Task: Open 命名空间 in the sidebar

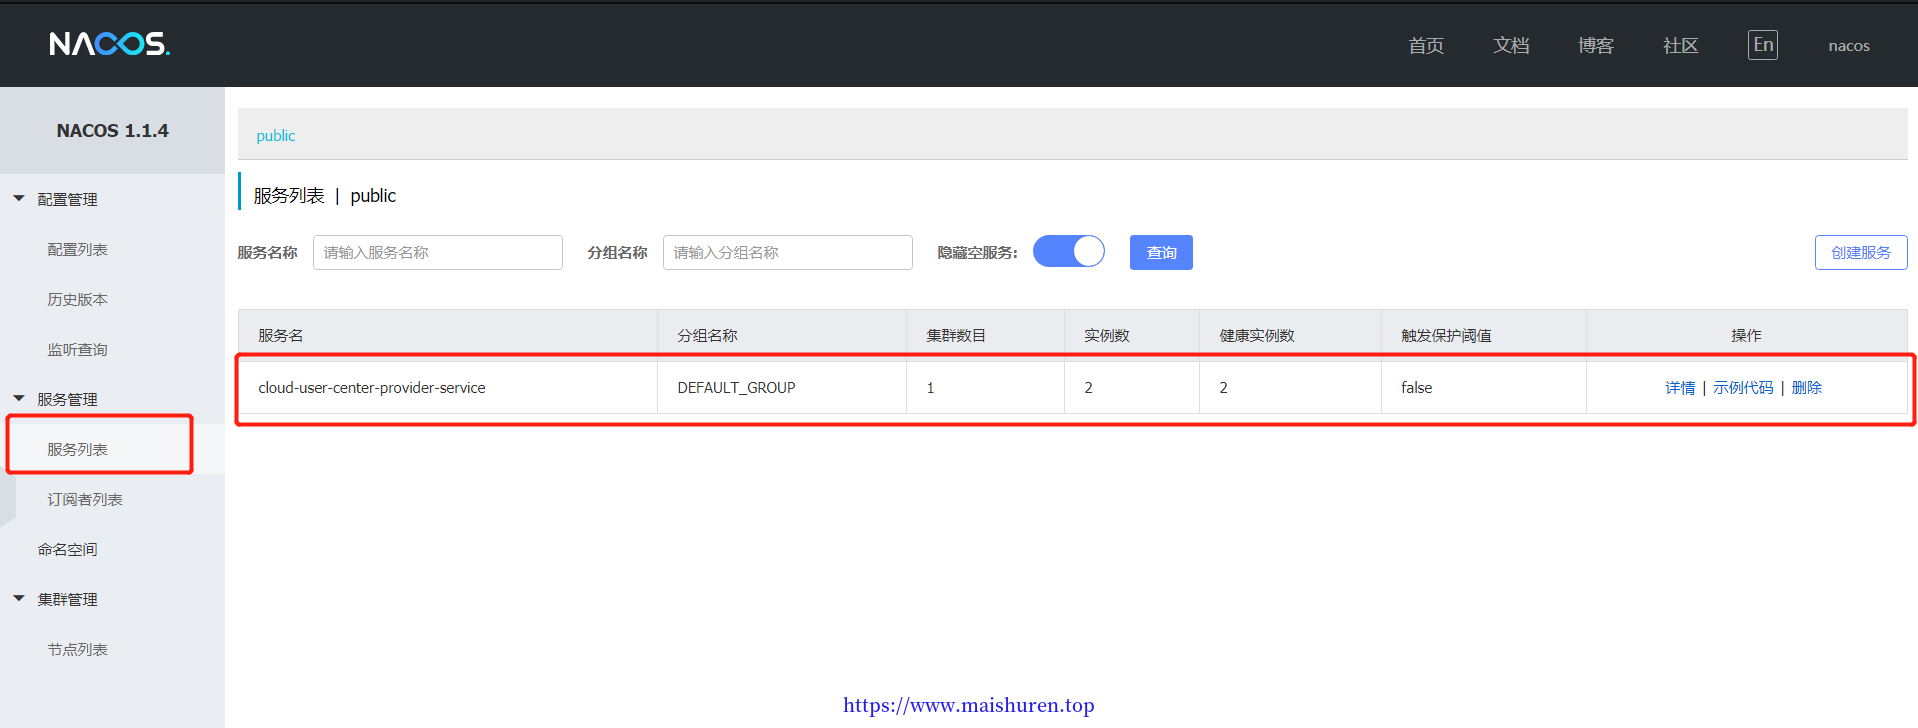Action: (67, 549)
